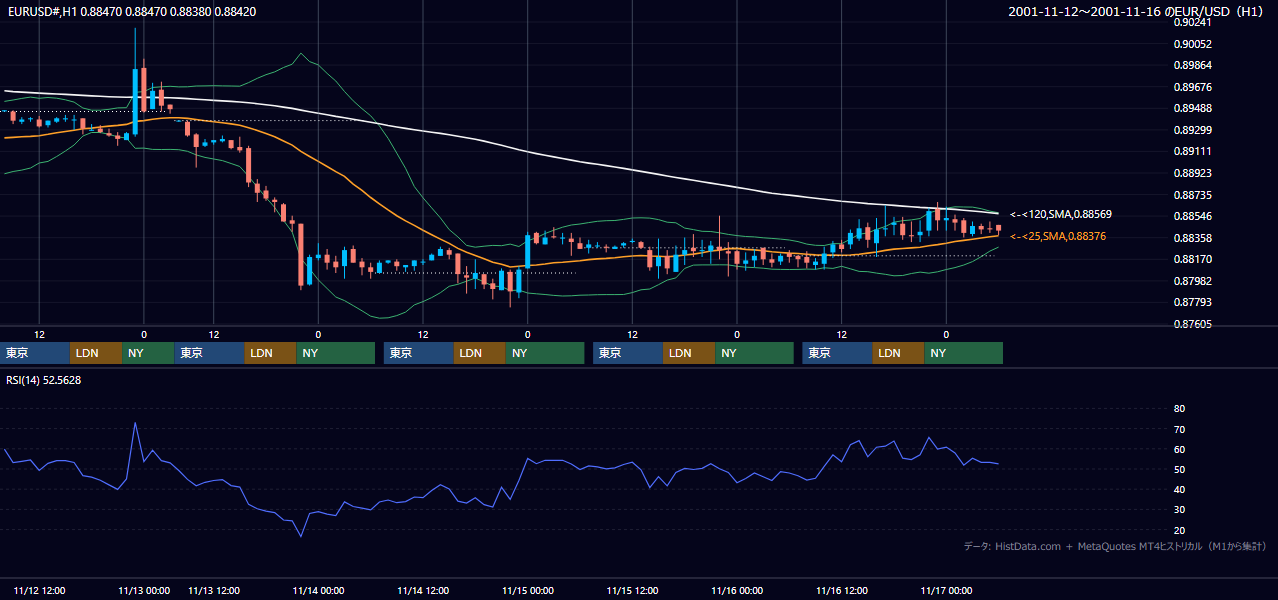The height and width of the screenshot is (600, 1278).
Task: Click price axis value 0.88170
Action: (1195, 259)
